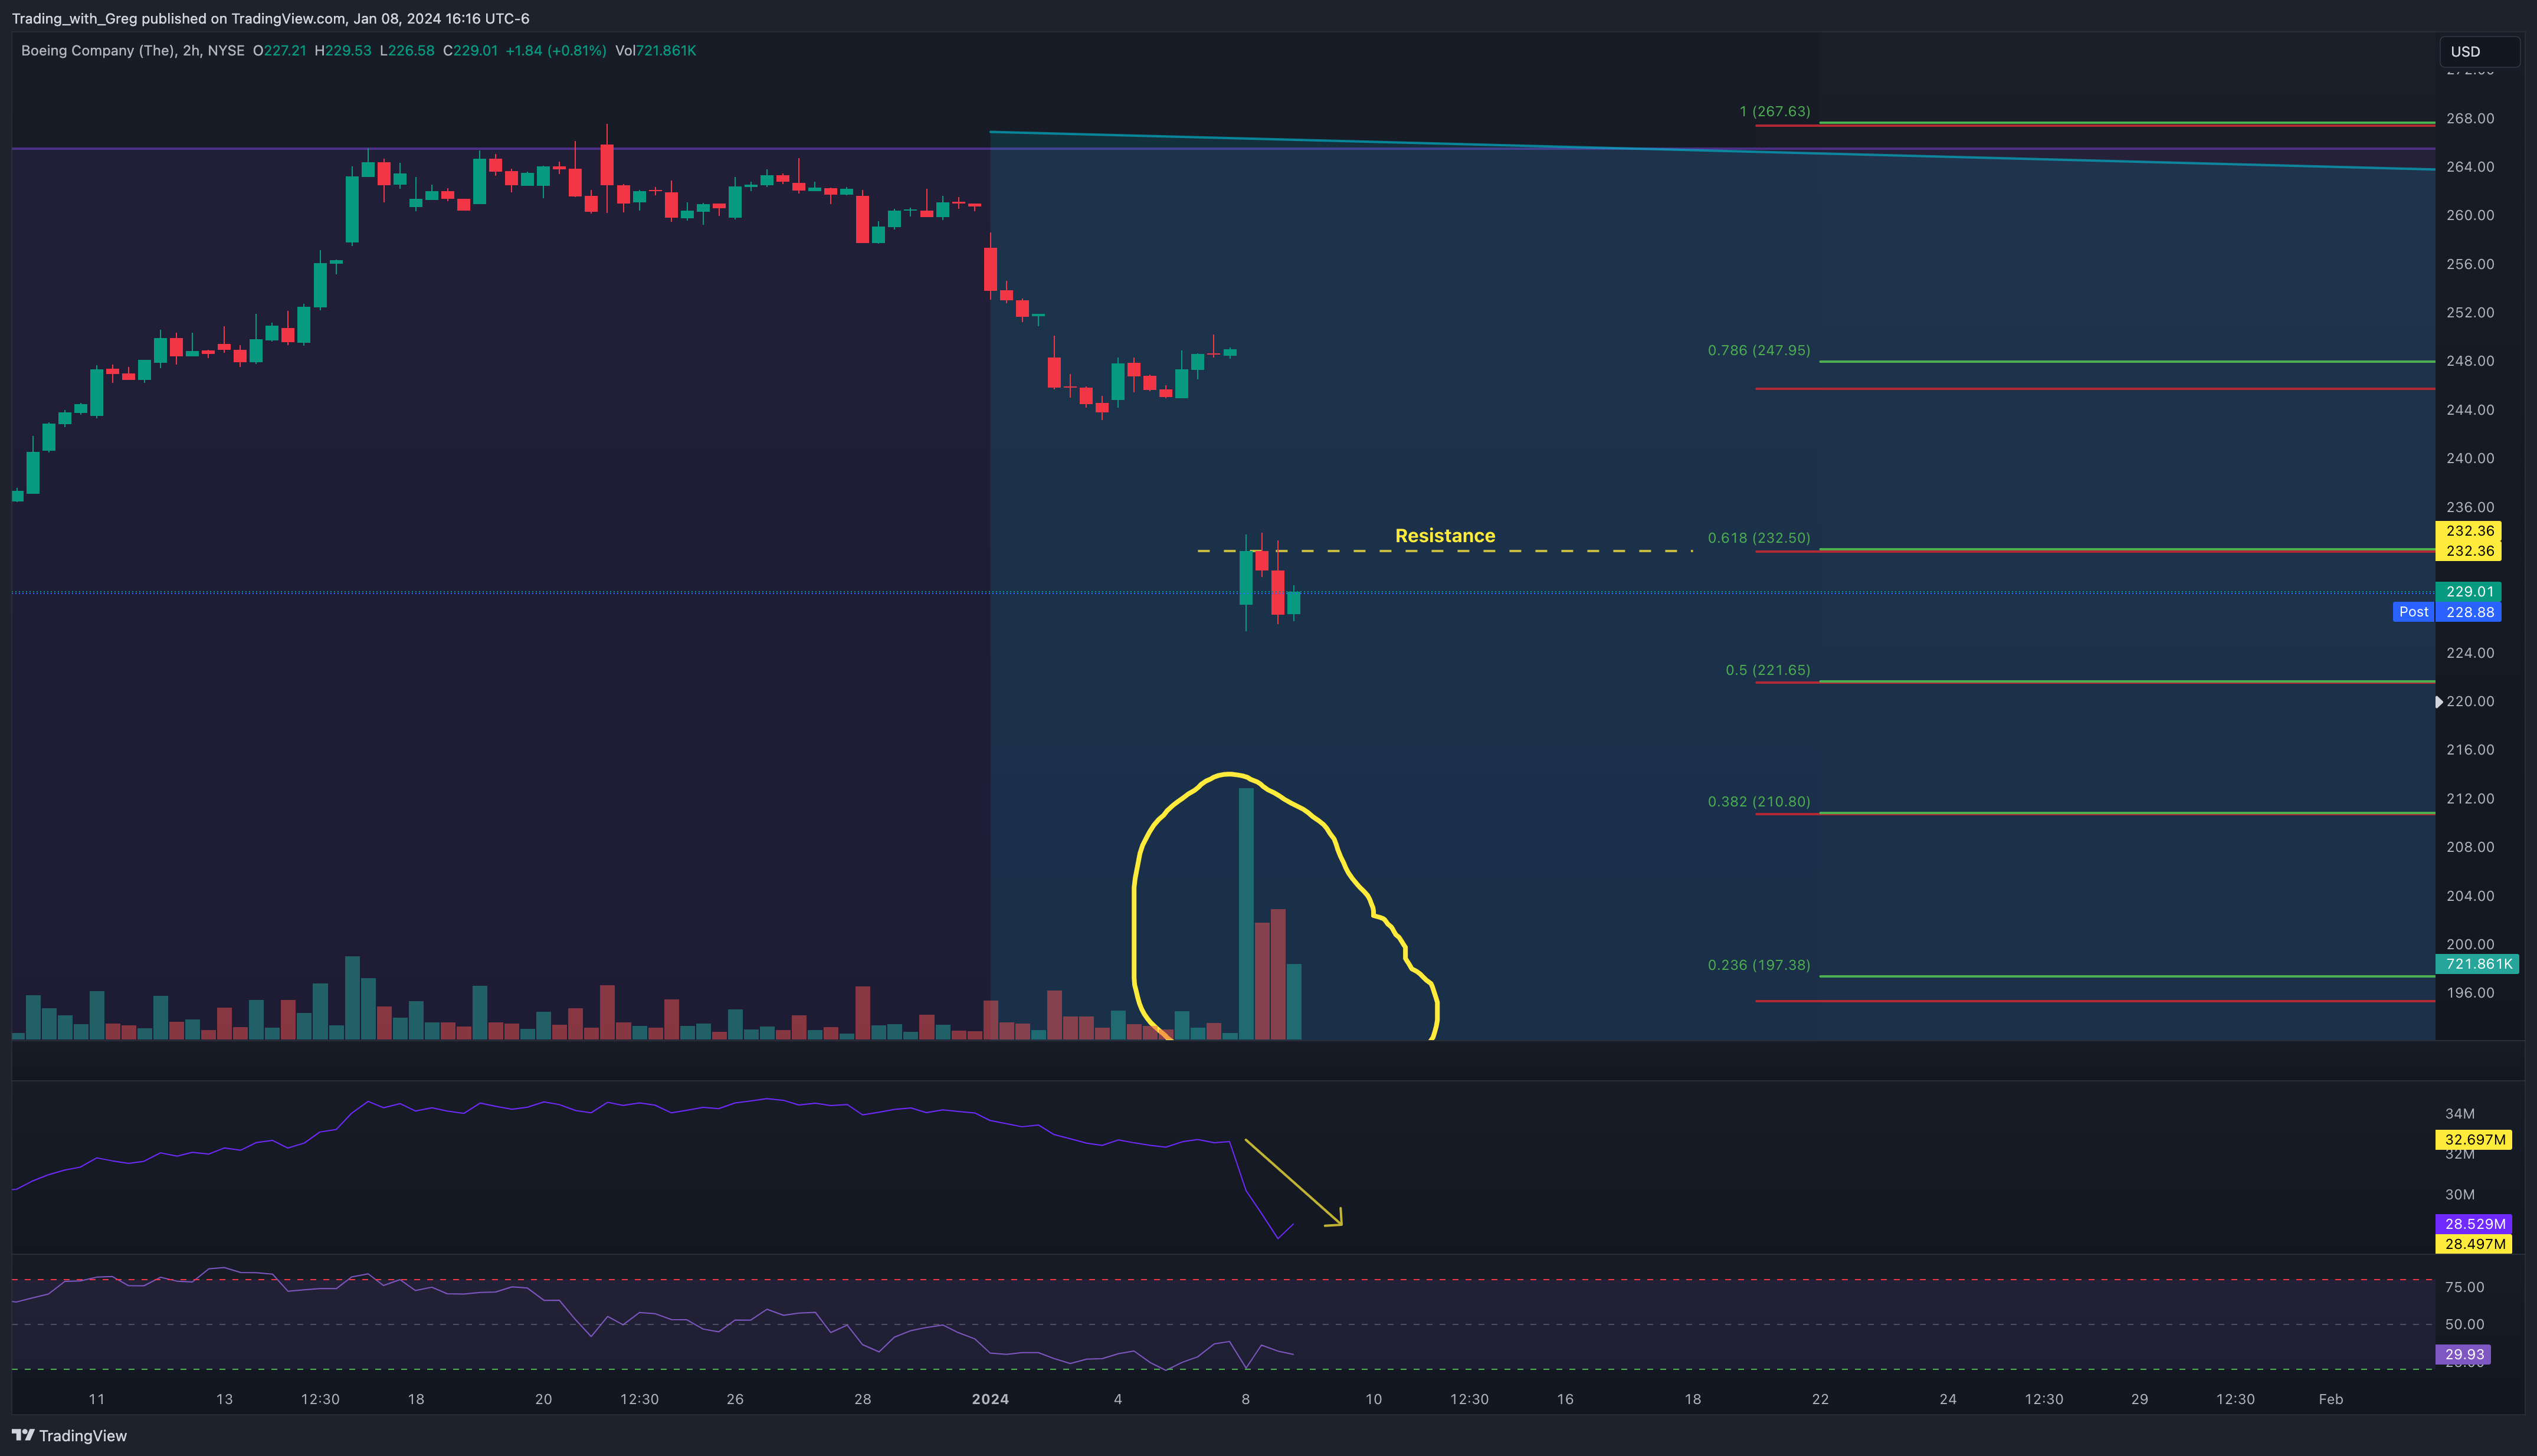Click the 50.00 RSI axis label
The width and height of the screenshot is (2537, 1456).
click(2464, 1324)
